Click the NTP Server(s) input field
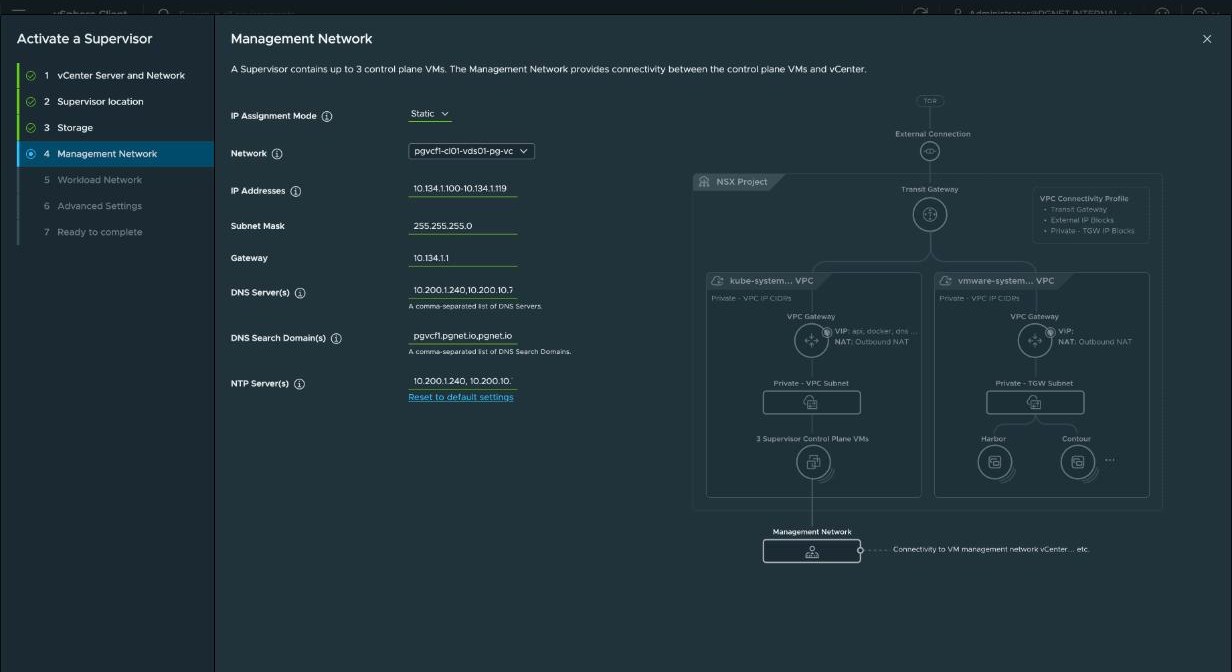1232x672 pixels. 463,381
